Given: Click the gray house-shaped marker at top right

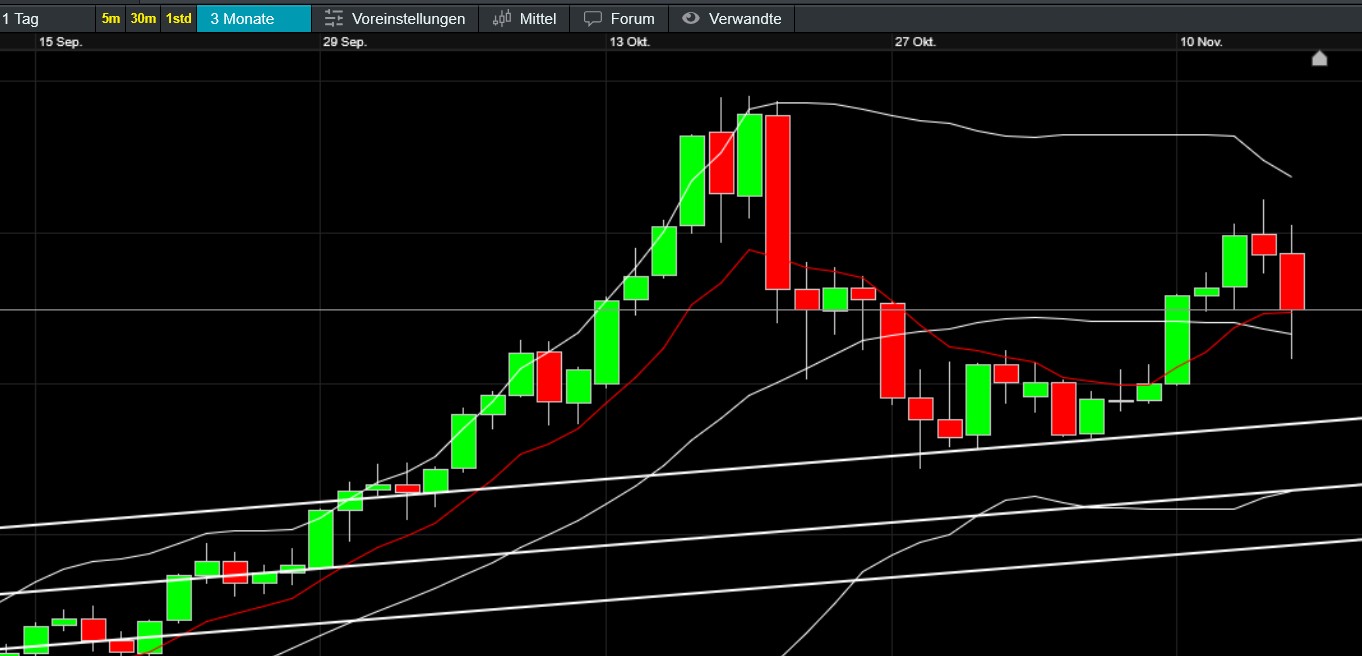Looking at the screenshot, I should 1319,59.
